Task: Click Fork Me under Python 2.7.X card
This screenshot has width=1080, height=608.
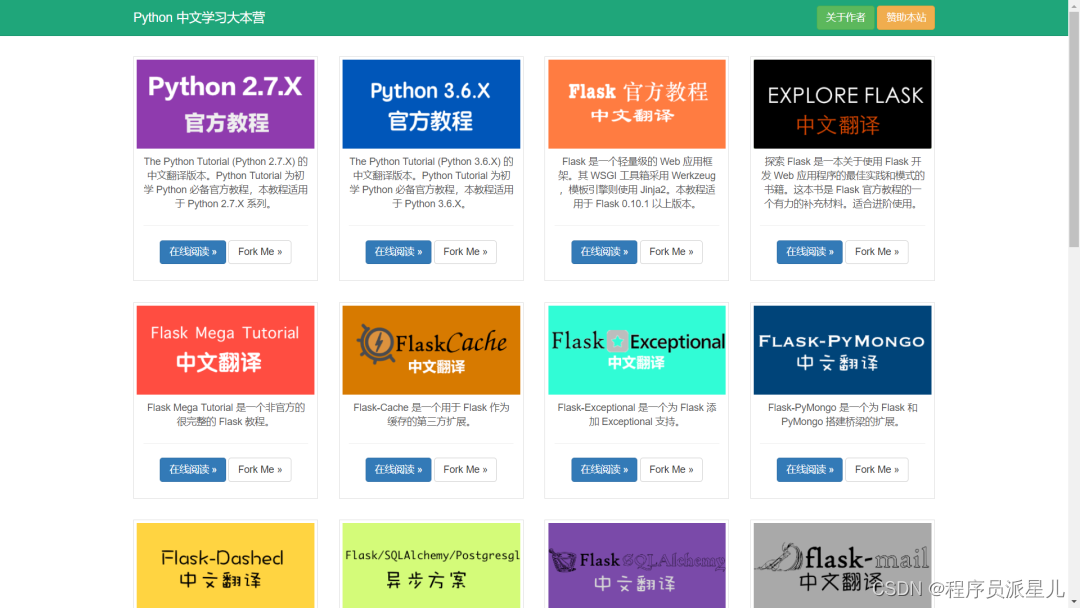Action: [260, 252]
